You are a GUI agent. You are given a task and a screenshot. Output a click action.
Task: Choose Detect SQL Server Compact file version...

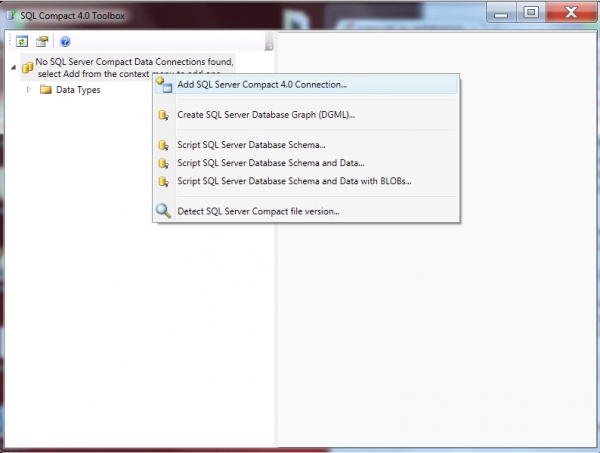pos(306,211)
